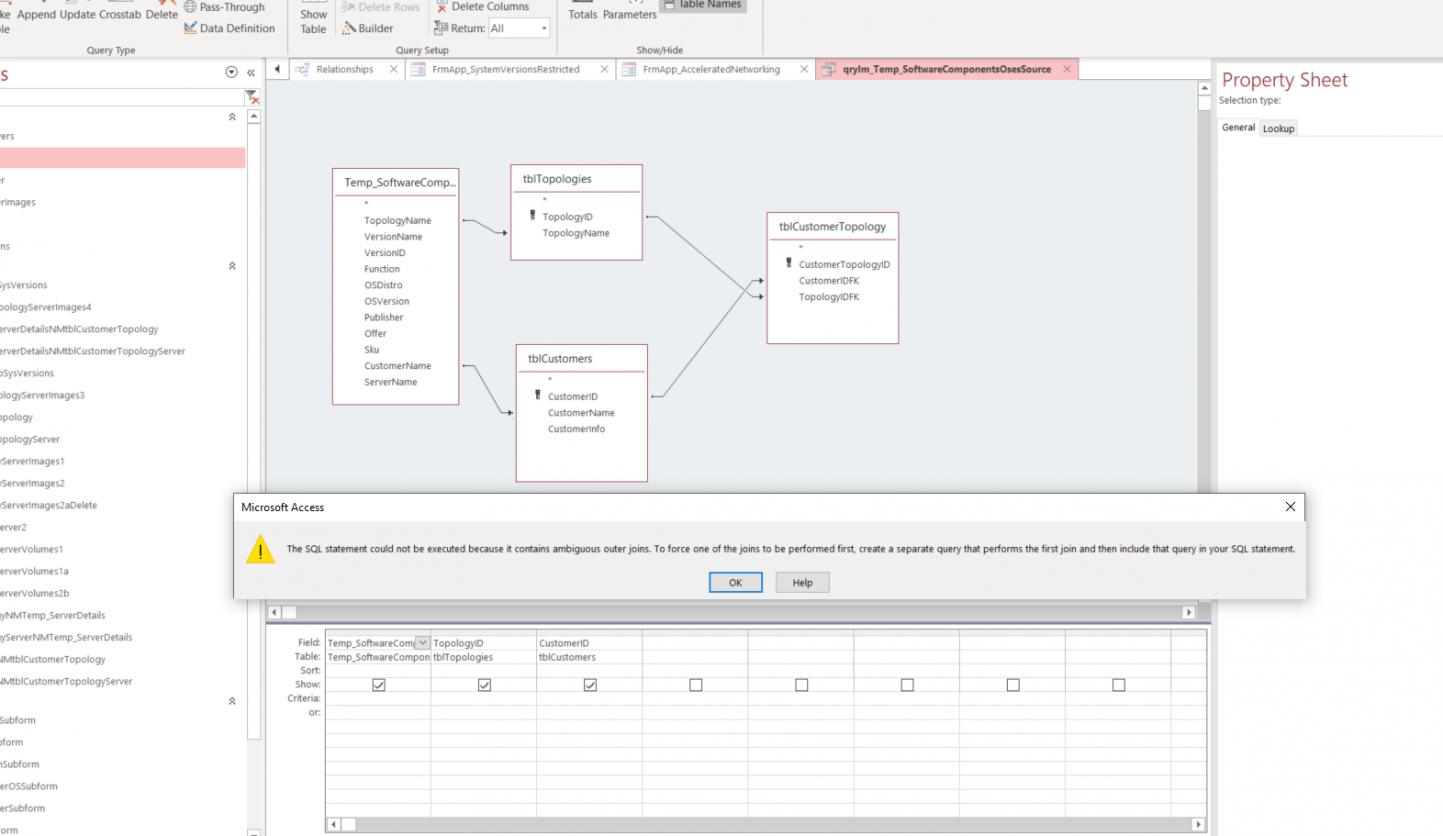Image resolution: width=1443 pixels, height=836 pixels.
Task: Open the Field dropdown for Temp_SoftwareComp column
Action: pyautogui.click(x=422, y=642)
